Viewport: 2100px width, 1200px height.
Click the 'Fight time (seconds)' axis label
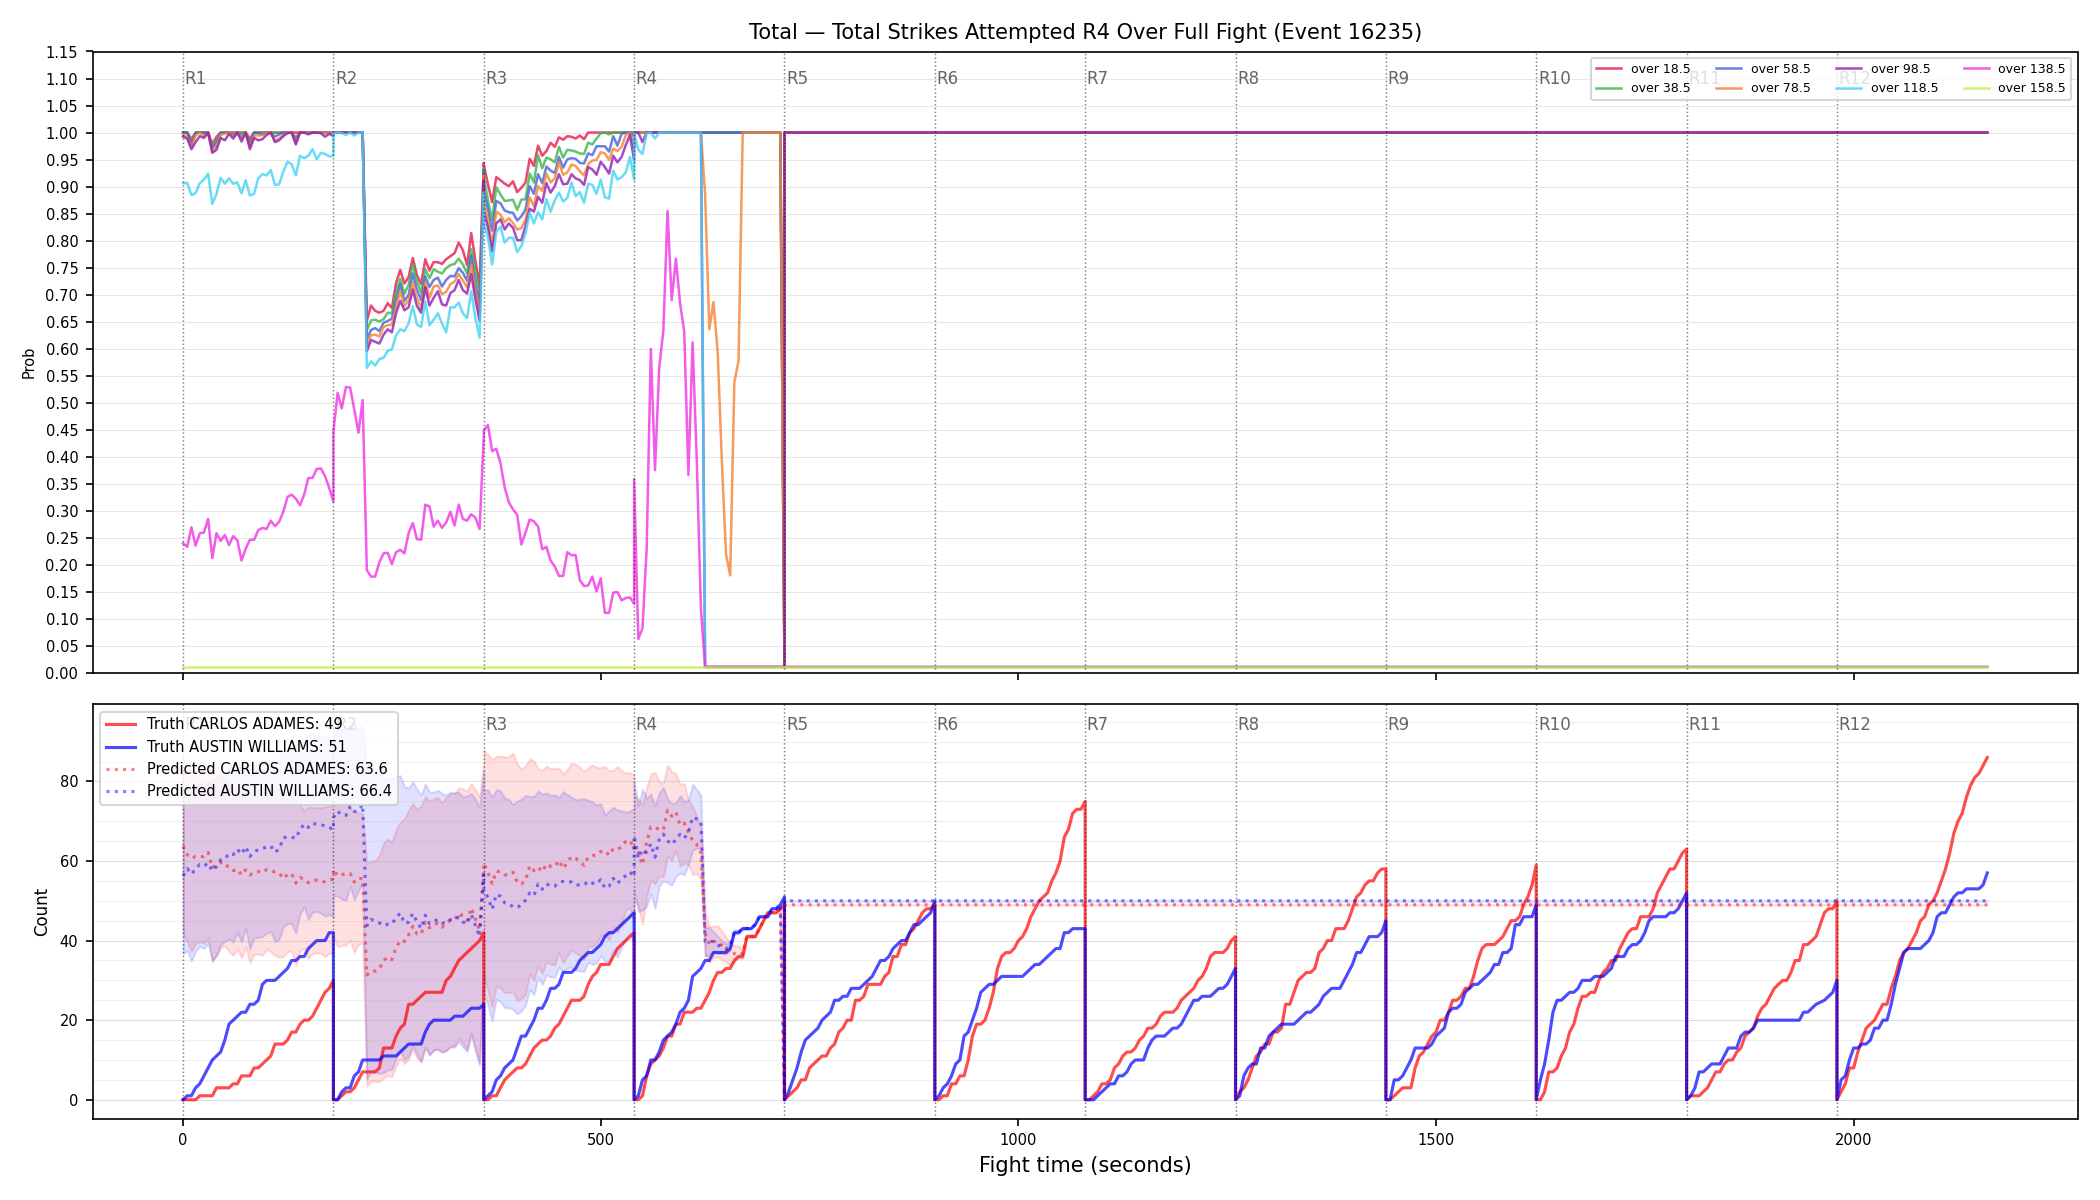[1085, 1165]
